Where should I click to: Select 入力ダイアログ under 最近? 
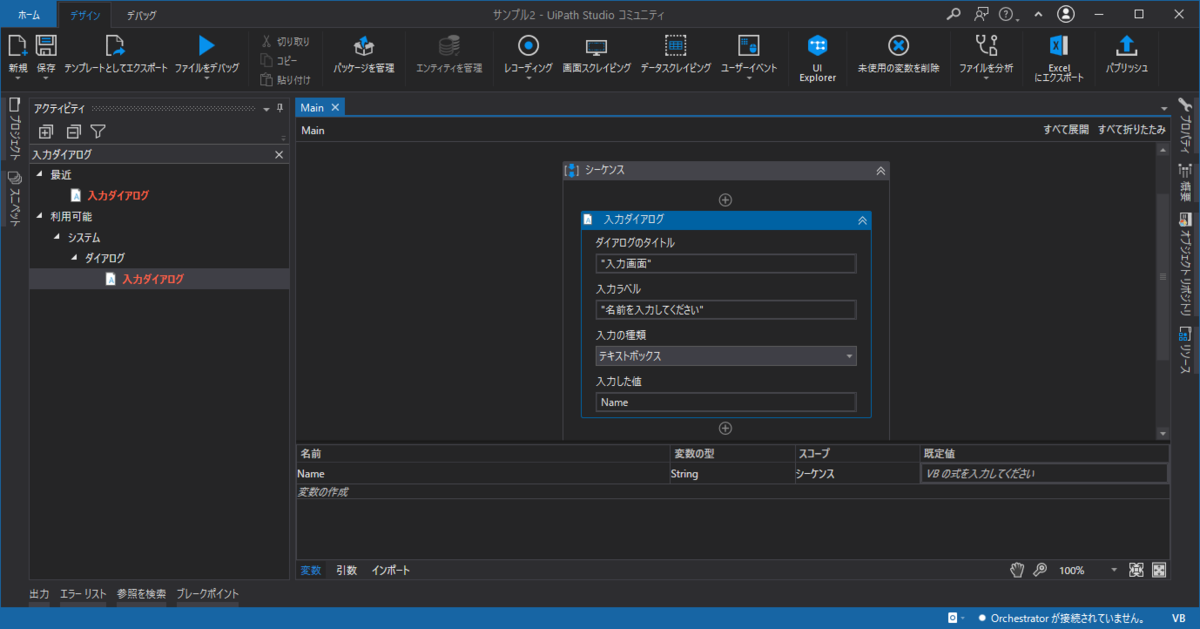118,196
